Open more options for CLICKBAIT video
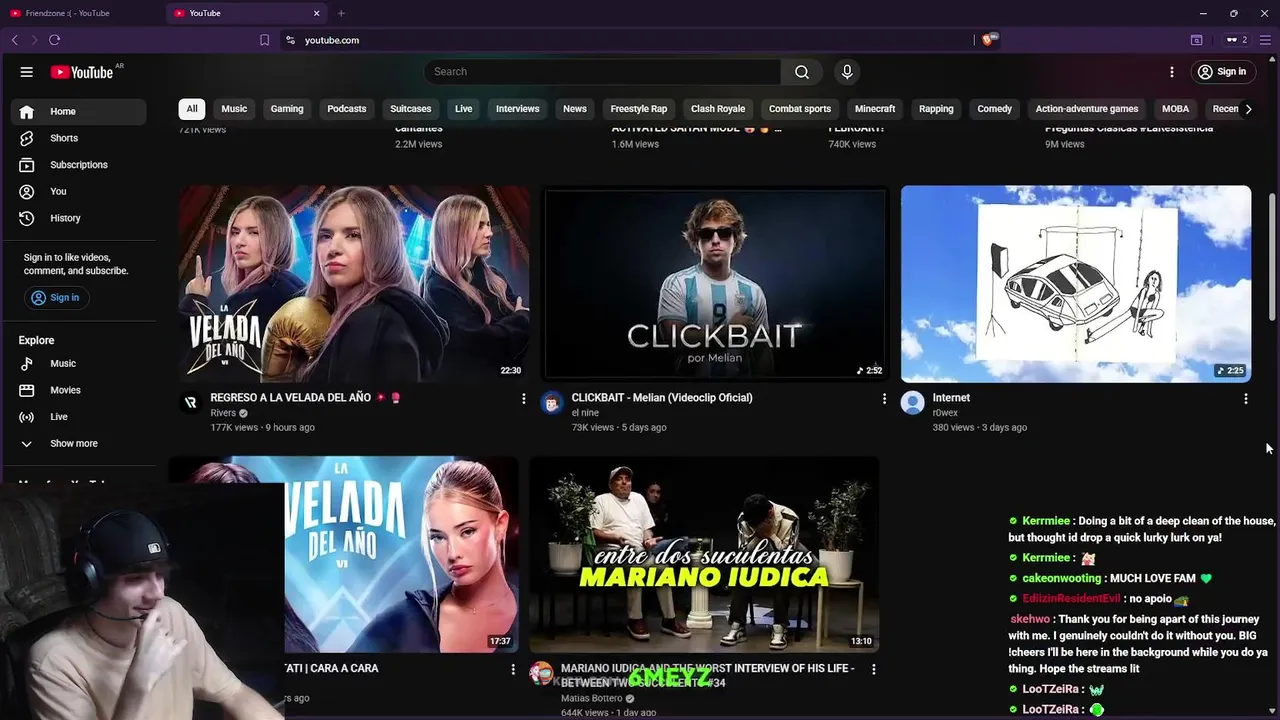The image size is (1280, 720). [x=884, y=399]
